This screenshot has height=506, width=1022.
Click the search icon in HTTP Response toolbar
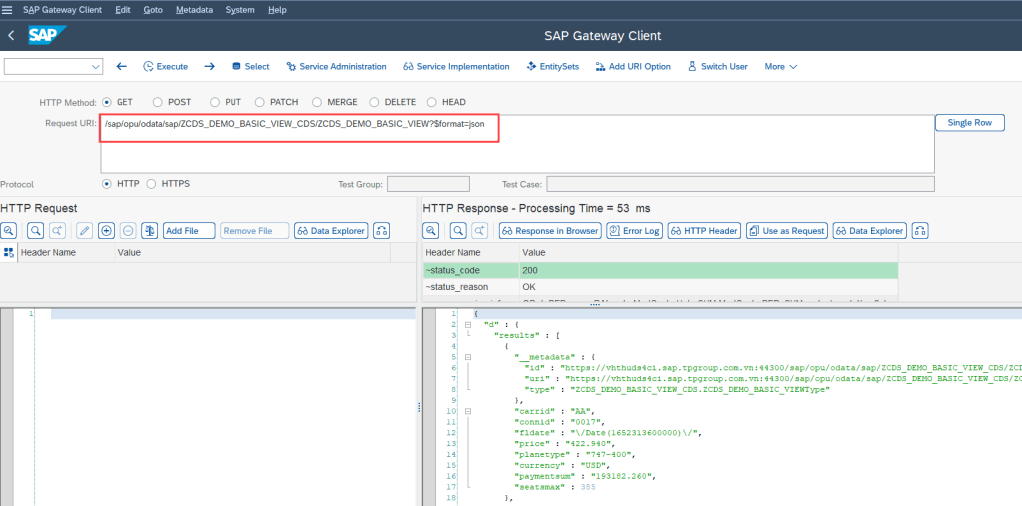pyautogui.click(x=457, y=231)
